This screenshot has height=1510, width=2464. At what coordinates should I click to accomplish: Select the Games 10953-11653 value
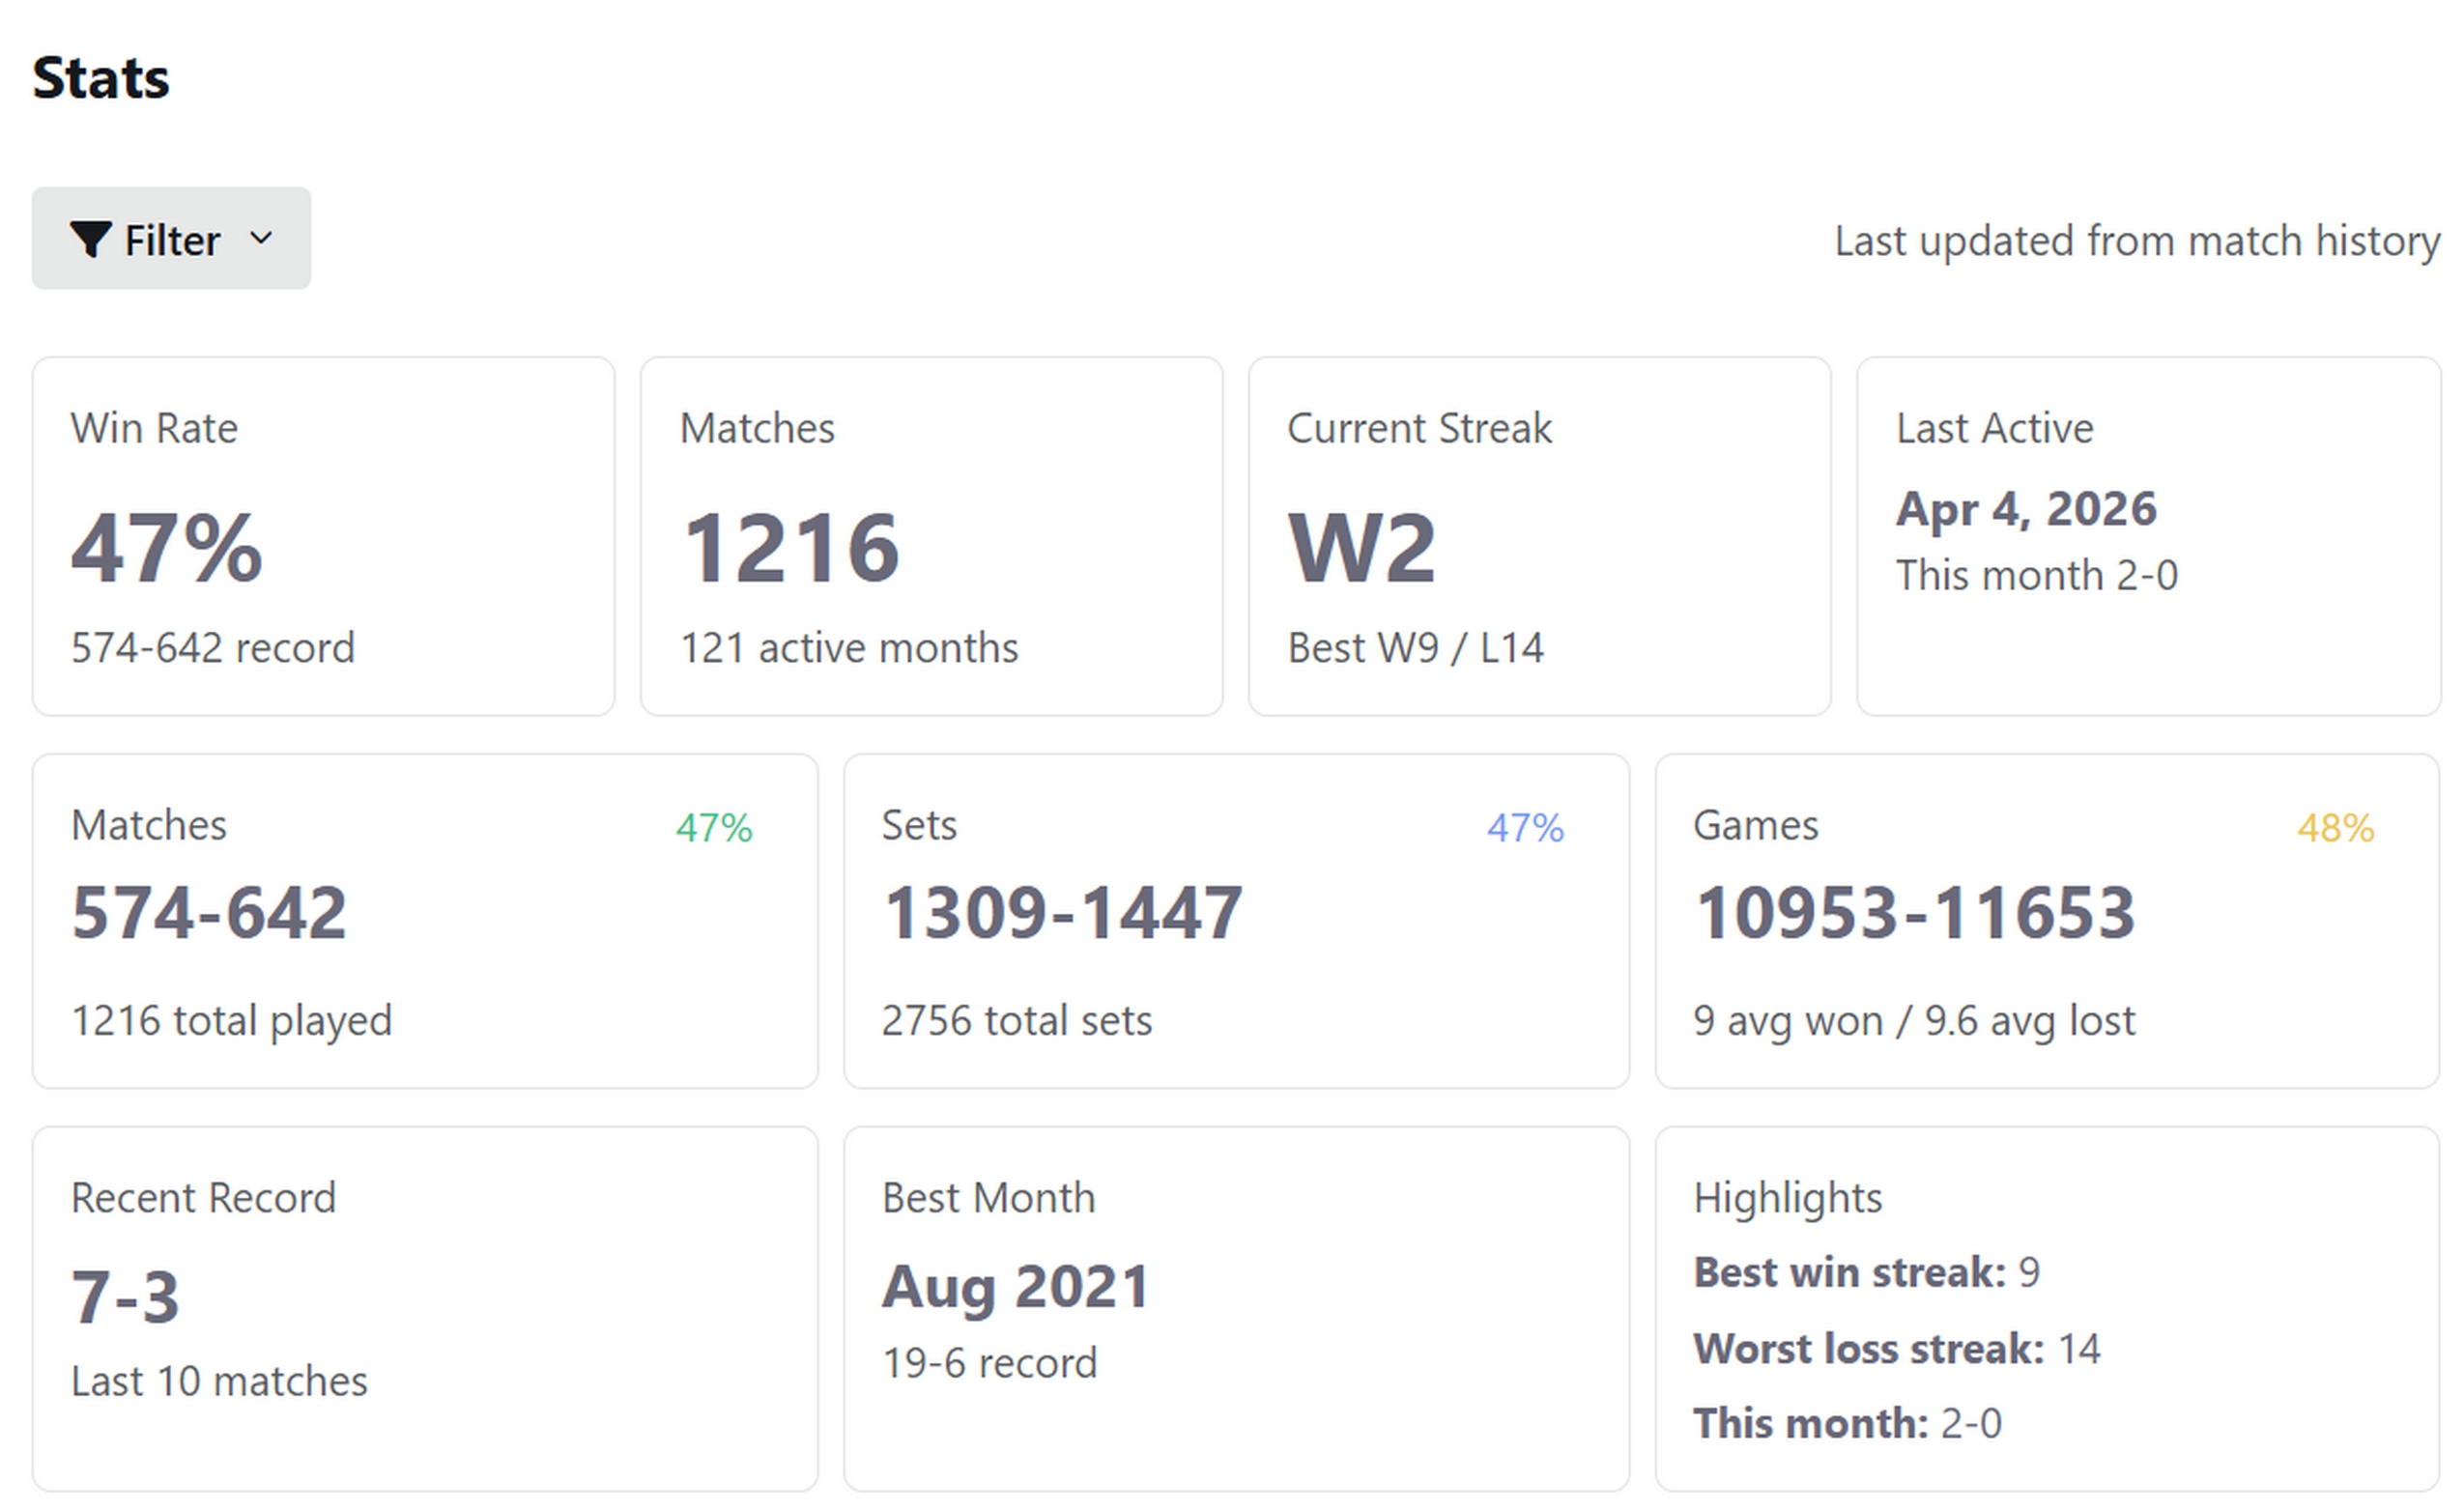[x=1914, y=913]
